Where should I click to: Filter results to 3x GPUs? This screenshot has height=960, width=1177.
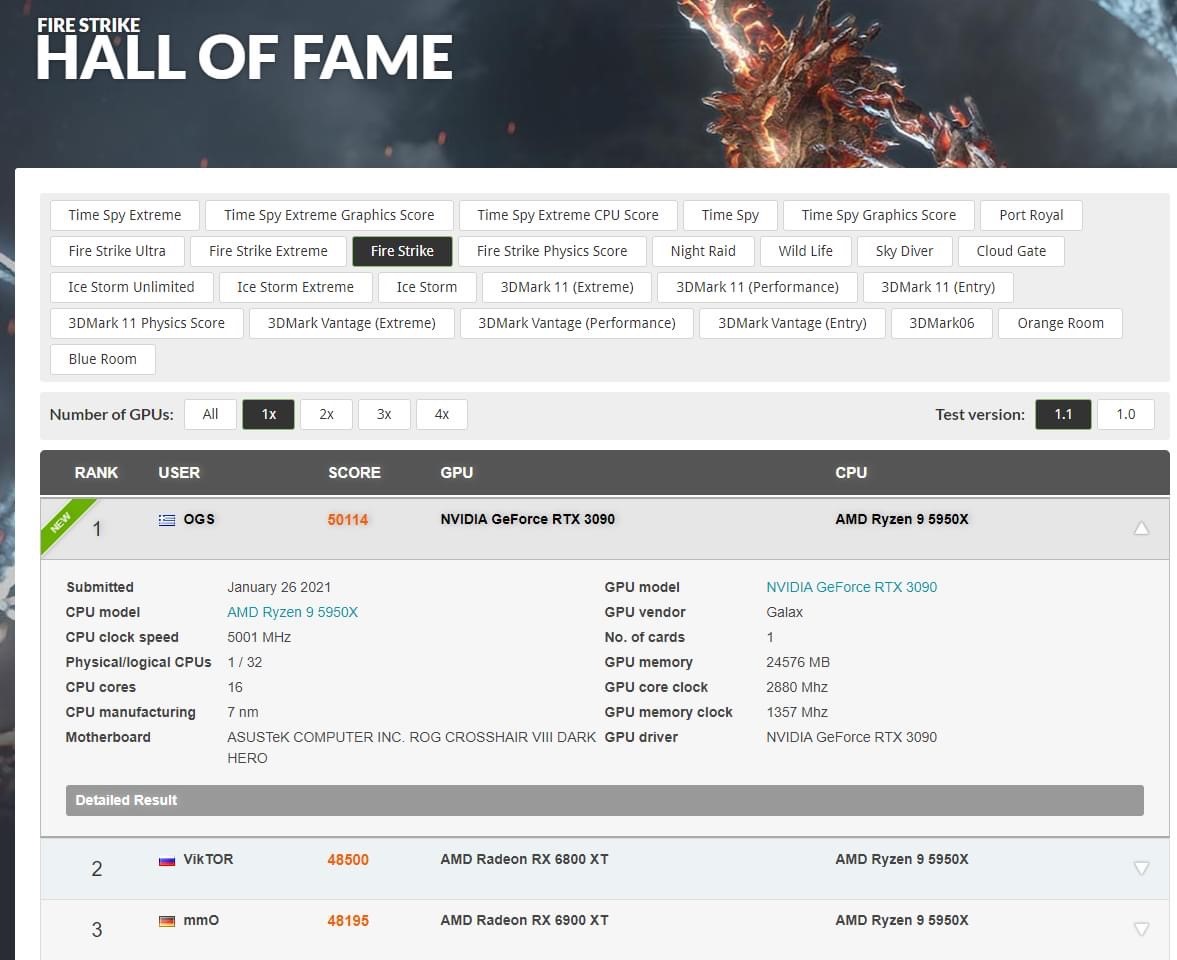pyautogui.click(x=384, y=414)
